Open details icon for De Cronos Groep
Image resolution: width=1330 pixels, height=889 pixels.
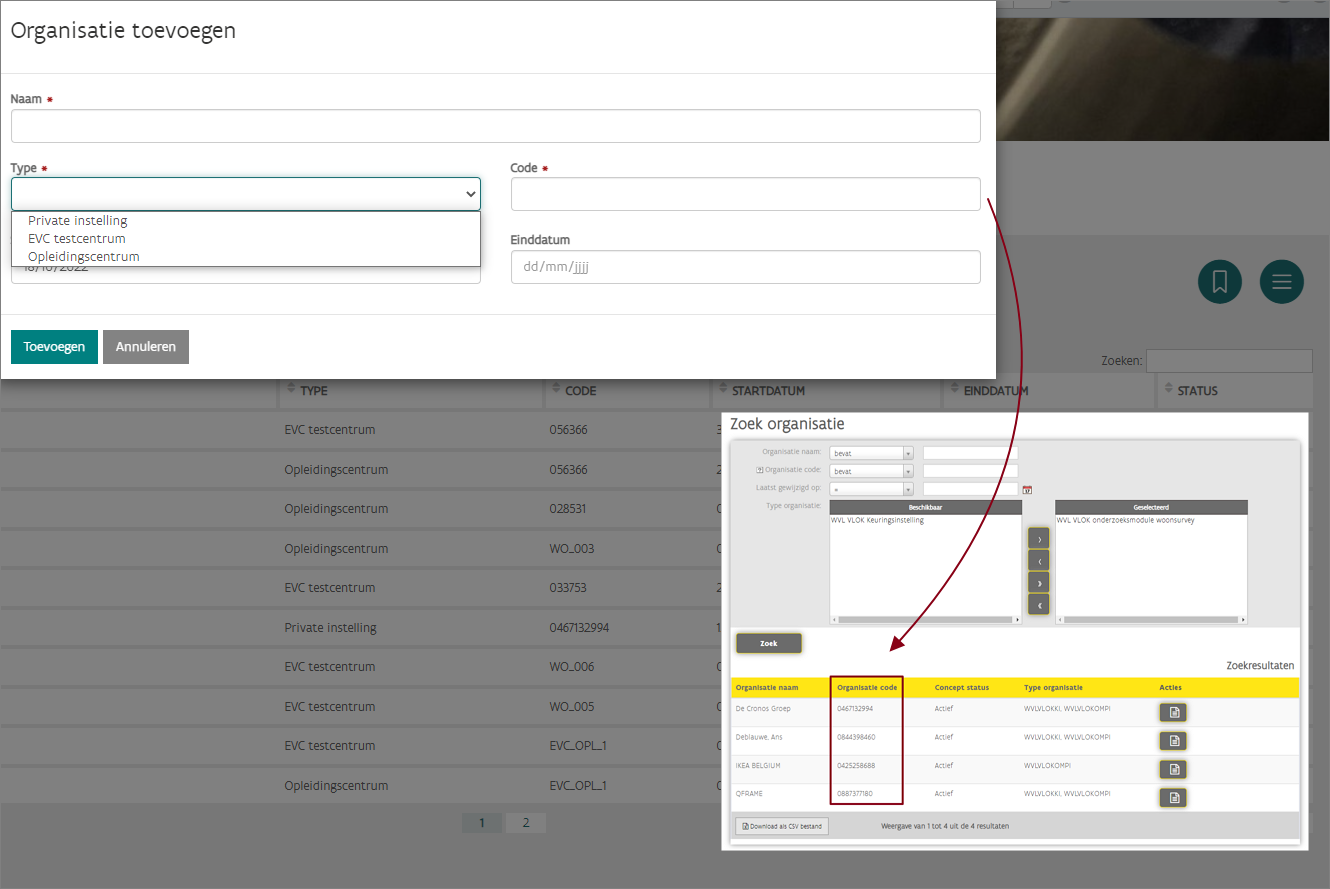tap(1173, 712)
